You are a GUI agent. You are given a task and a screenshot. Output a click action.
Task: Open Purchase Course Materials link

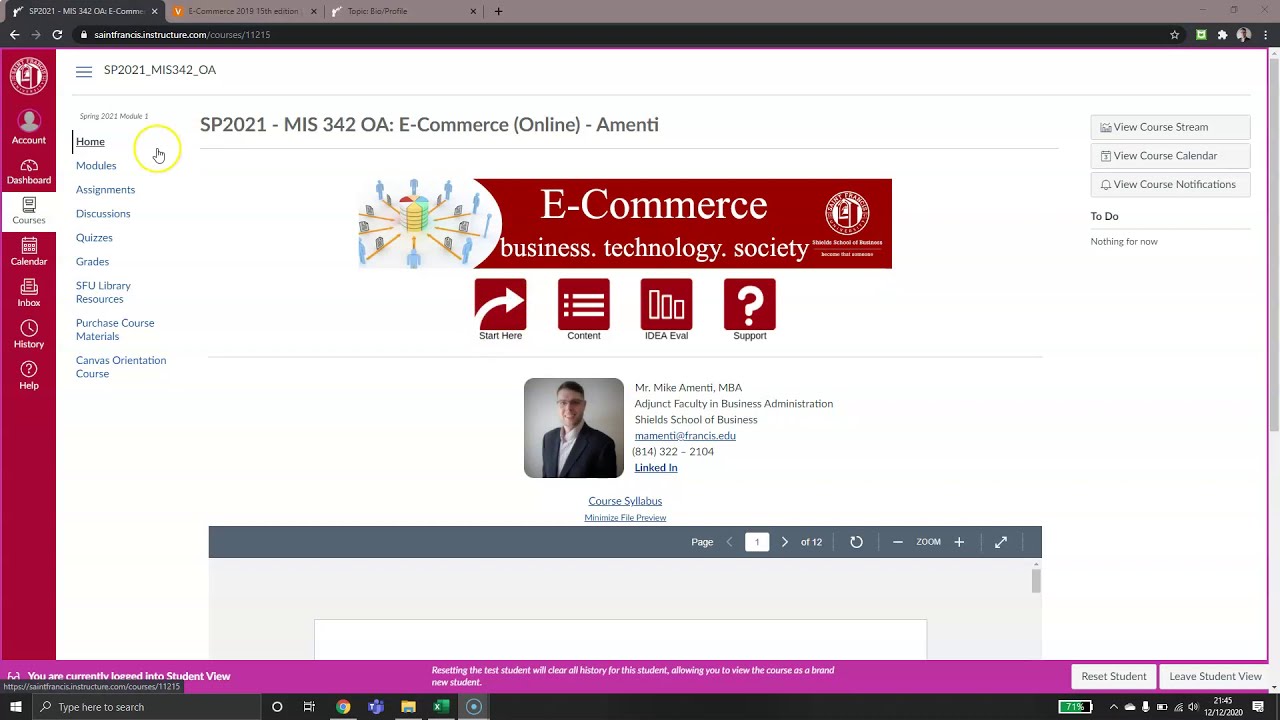115,330
